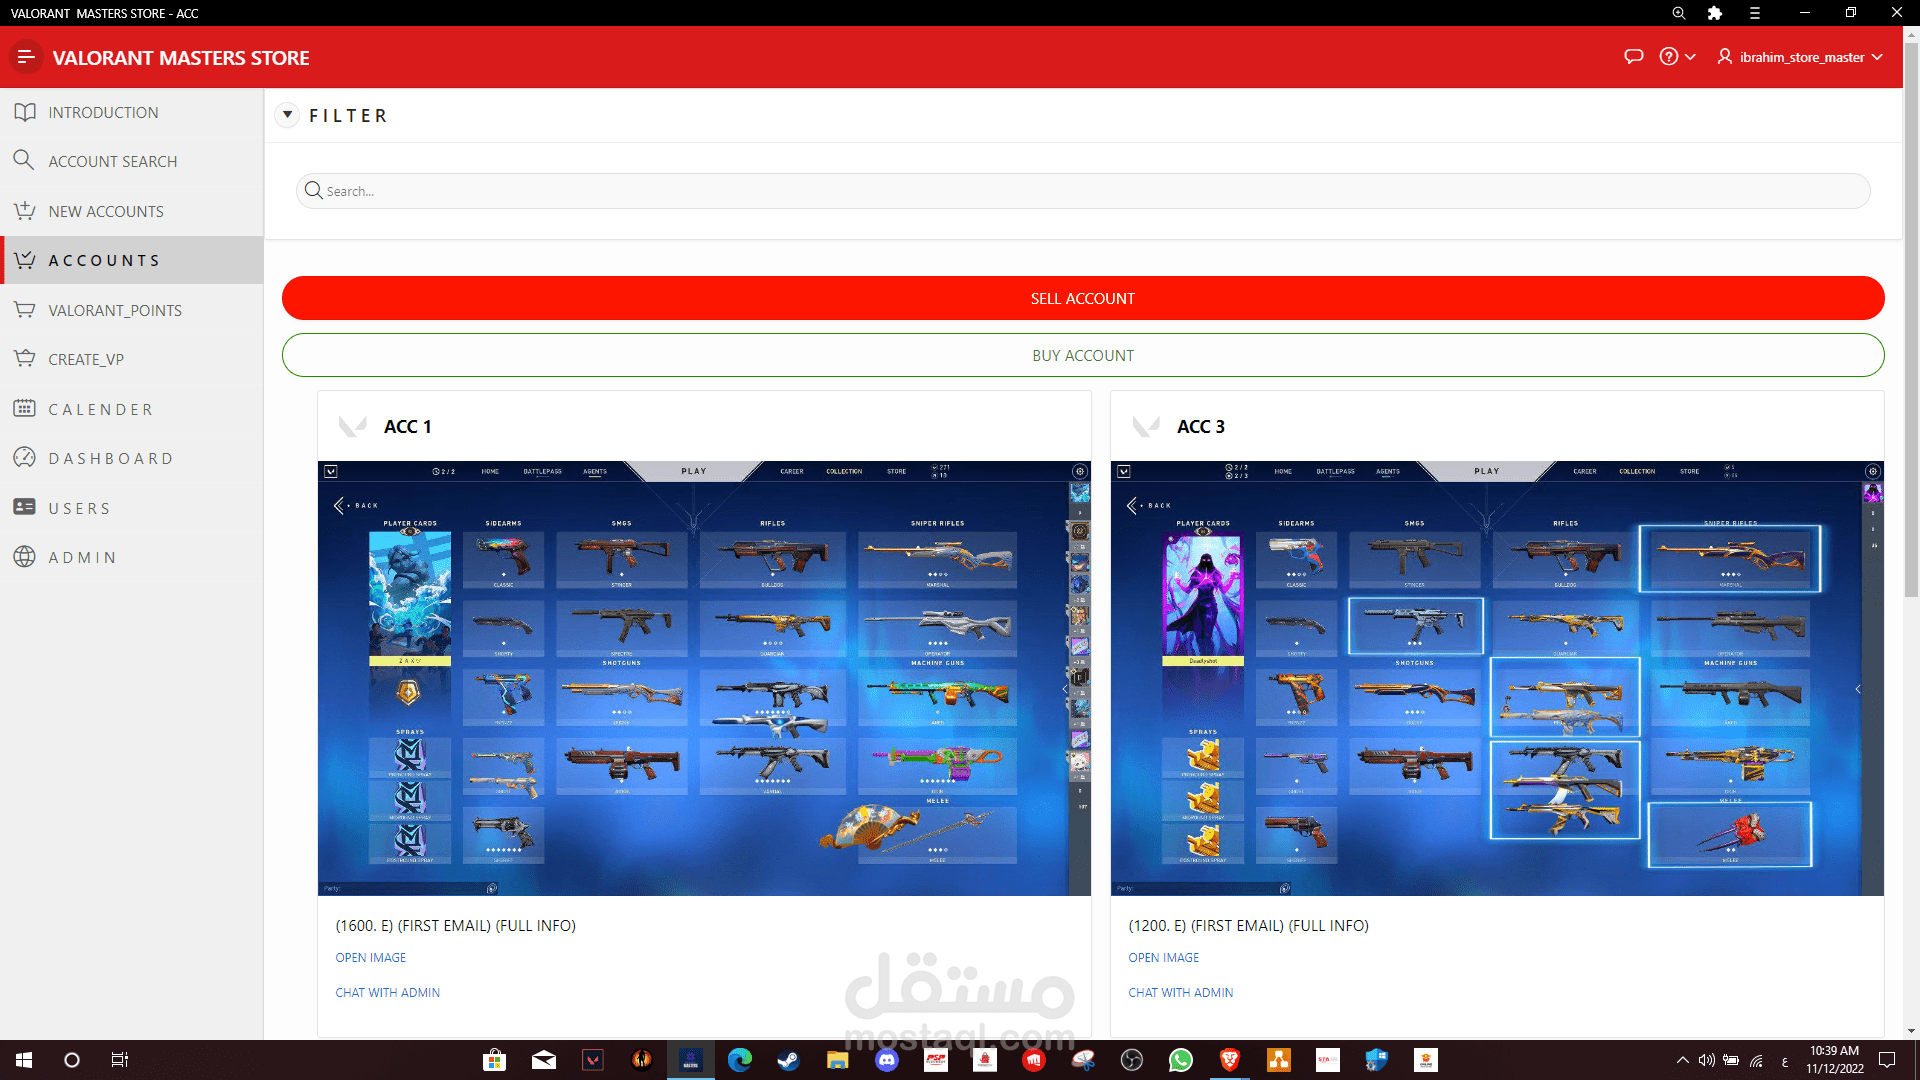Image resolution: width=1920 pixels, height=1080 pixels.
Task: Click the extensions puzzle icon in title bar
Action: pos(1715,13)
